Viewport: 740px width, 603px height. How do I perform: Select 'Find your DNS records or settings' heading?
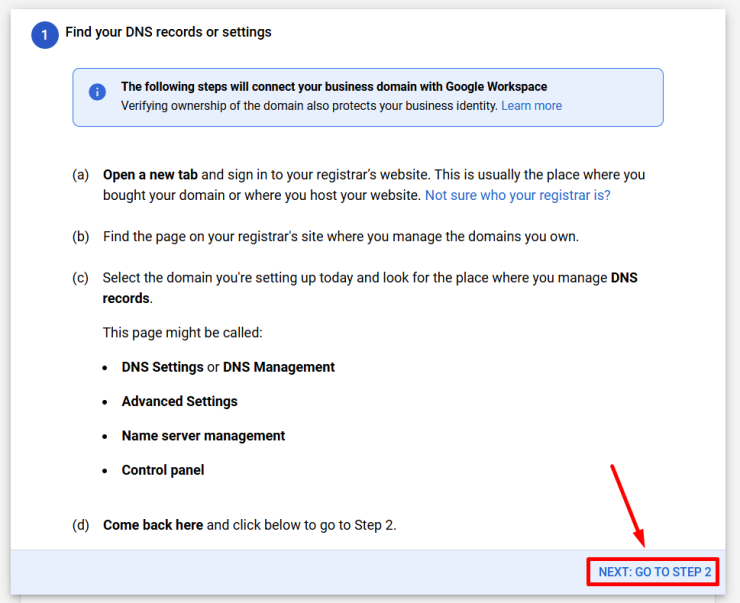click(168, 32)
